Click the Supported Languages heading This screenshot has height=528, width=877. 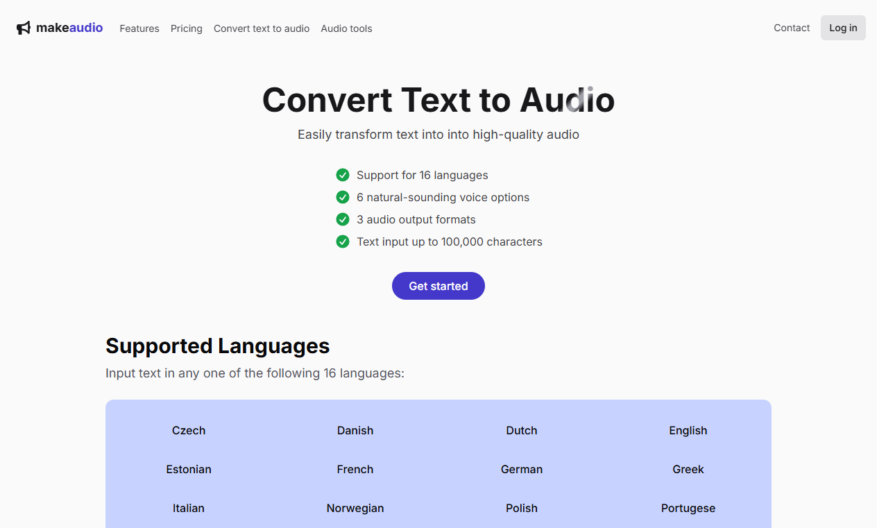point(218,346)
